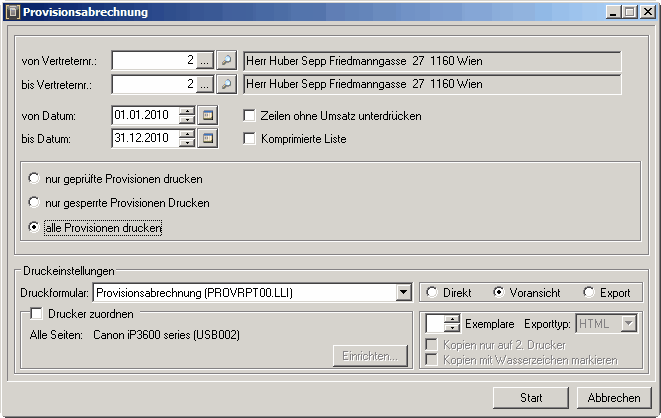Click the Exemplare spinner arrows
Screen dimensions: 661x418
tap(452, 324)
